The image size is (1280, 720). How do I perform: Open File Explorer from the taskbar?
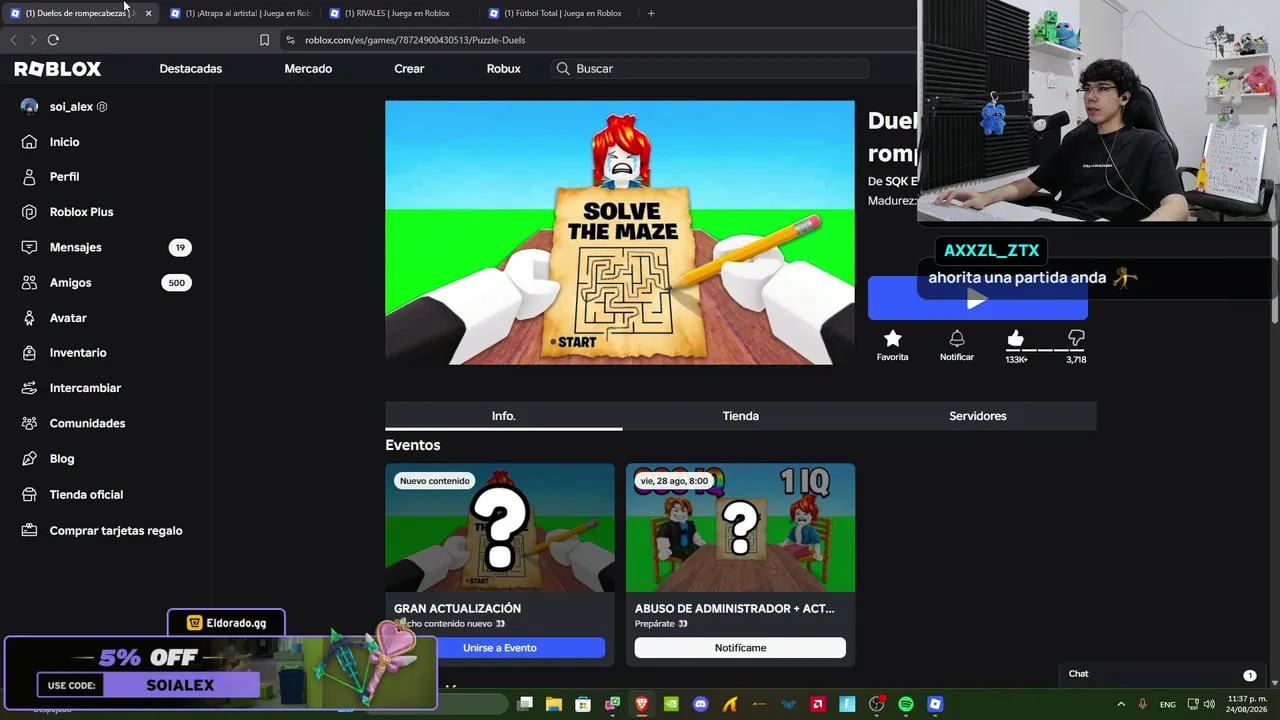[x=554, y=704]
